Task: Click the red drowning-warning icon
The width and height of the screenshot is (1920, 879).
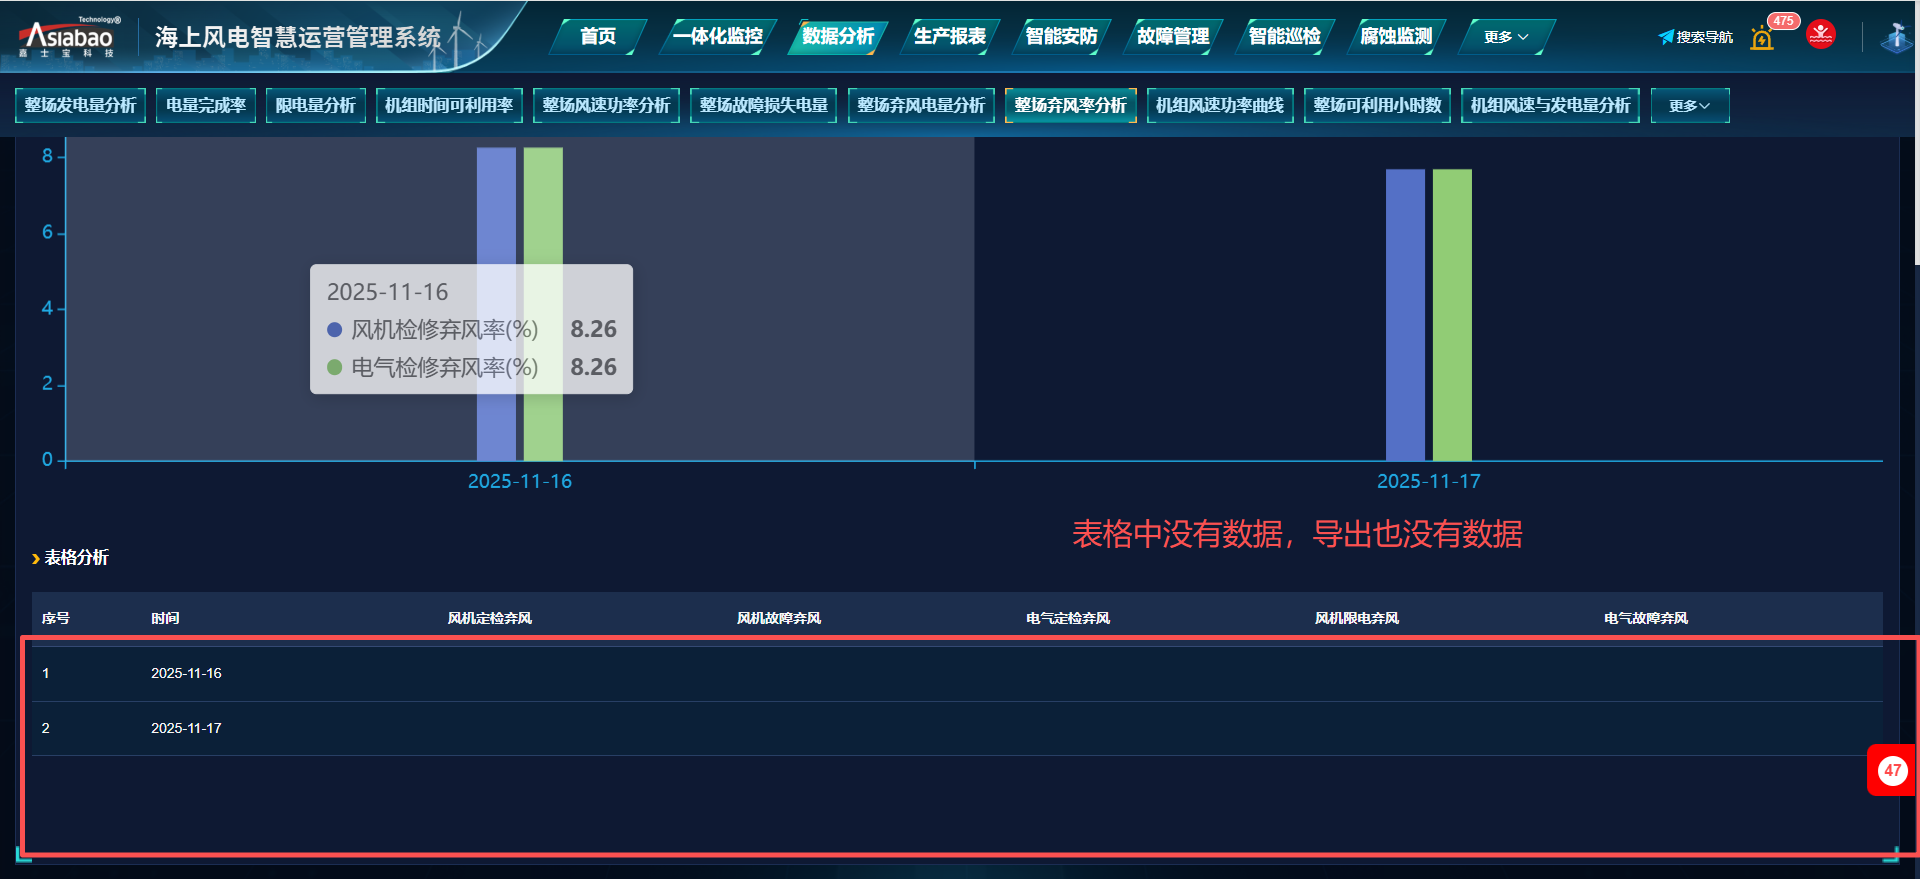Action: (x=1821, y=35)
